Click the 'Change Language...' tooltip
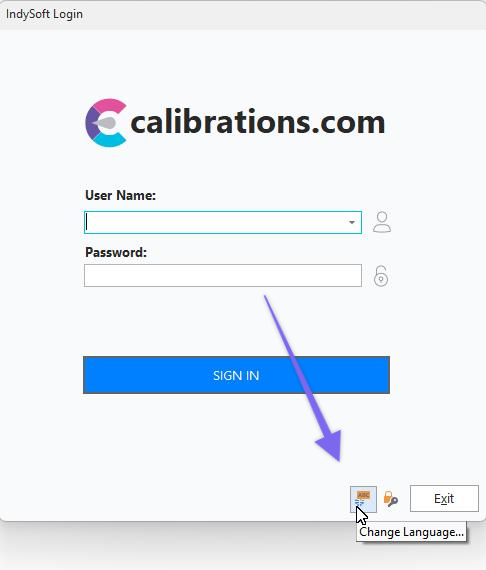 411,532
